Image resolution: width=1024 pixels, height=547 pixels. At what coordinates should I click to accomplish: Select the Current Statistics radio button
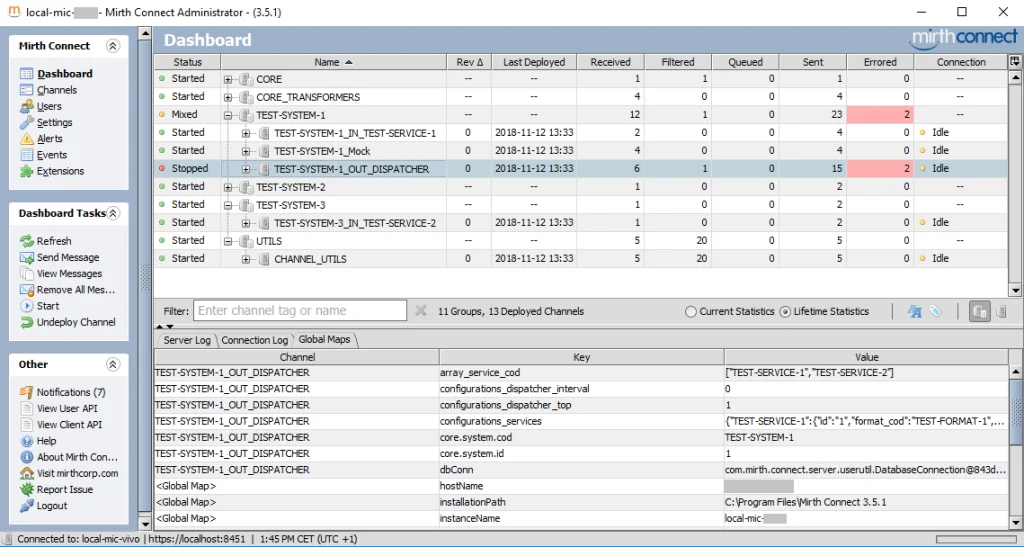(729, 311)
